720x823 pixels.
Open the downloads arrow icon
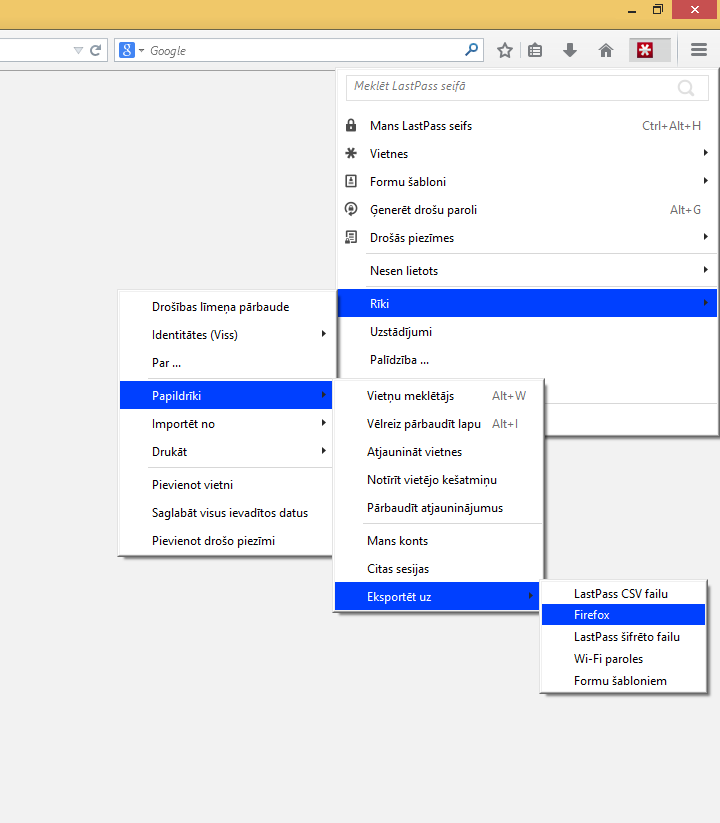pos(570,50)
